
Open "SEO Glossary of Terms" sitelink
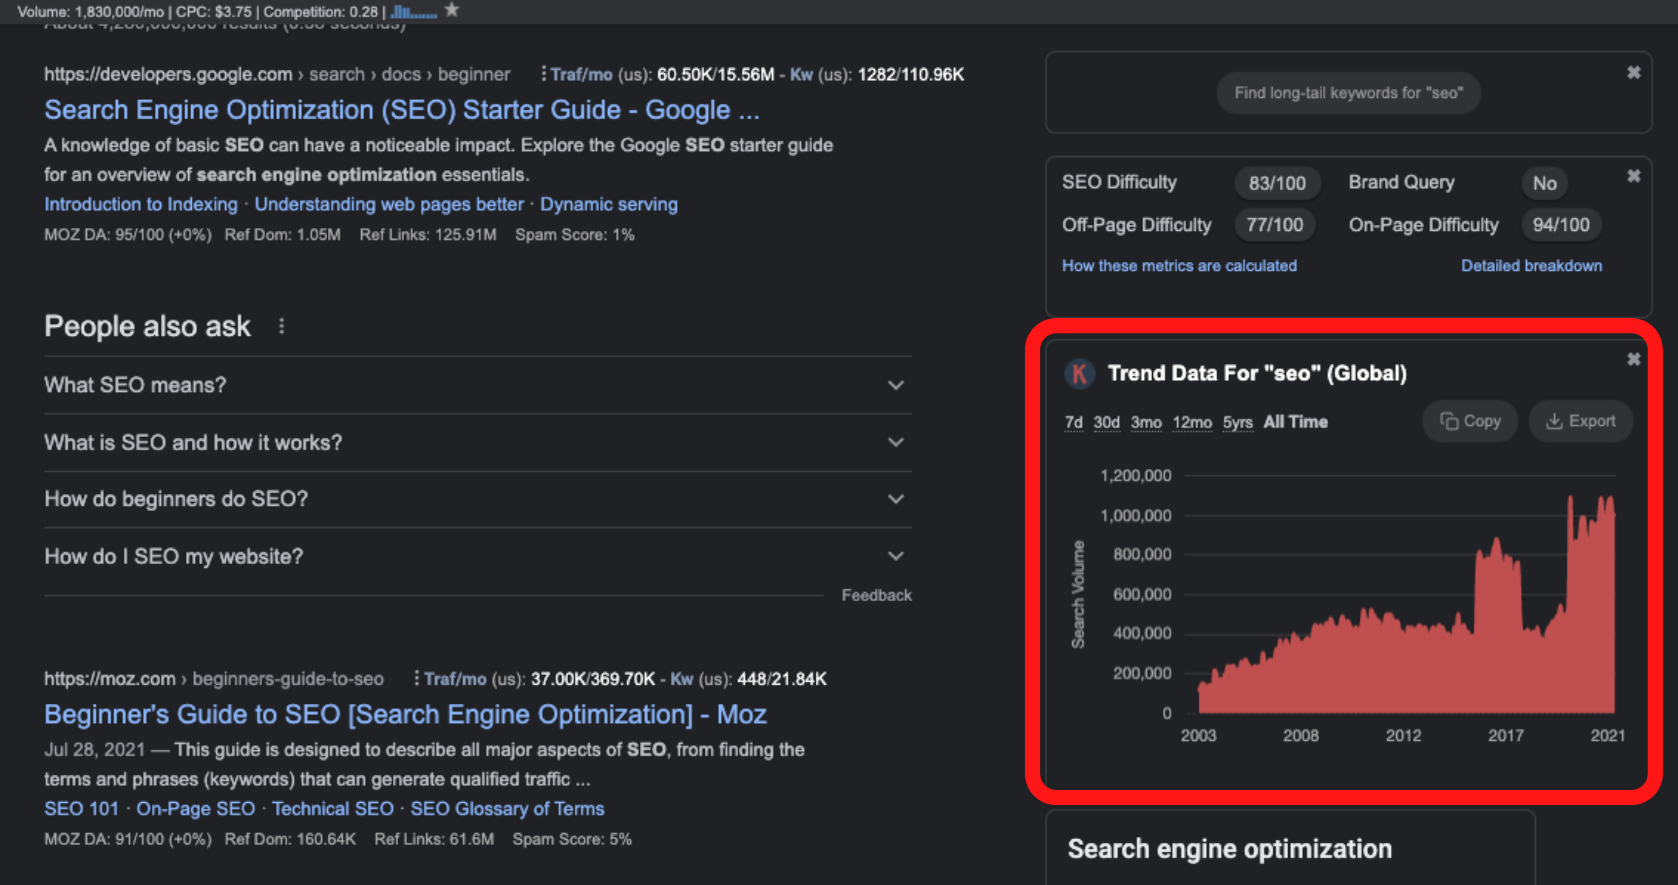point(507,808)
